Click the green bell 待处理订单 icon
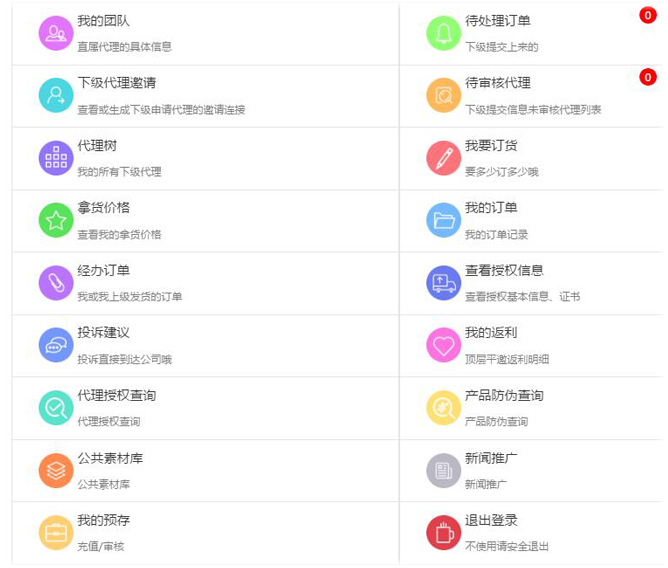This screenshot has height=568, width=668. (443, 33)
